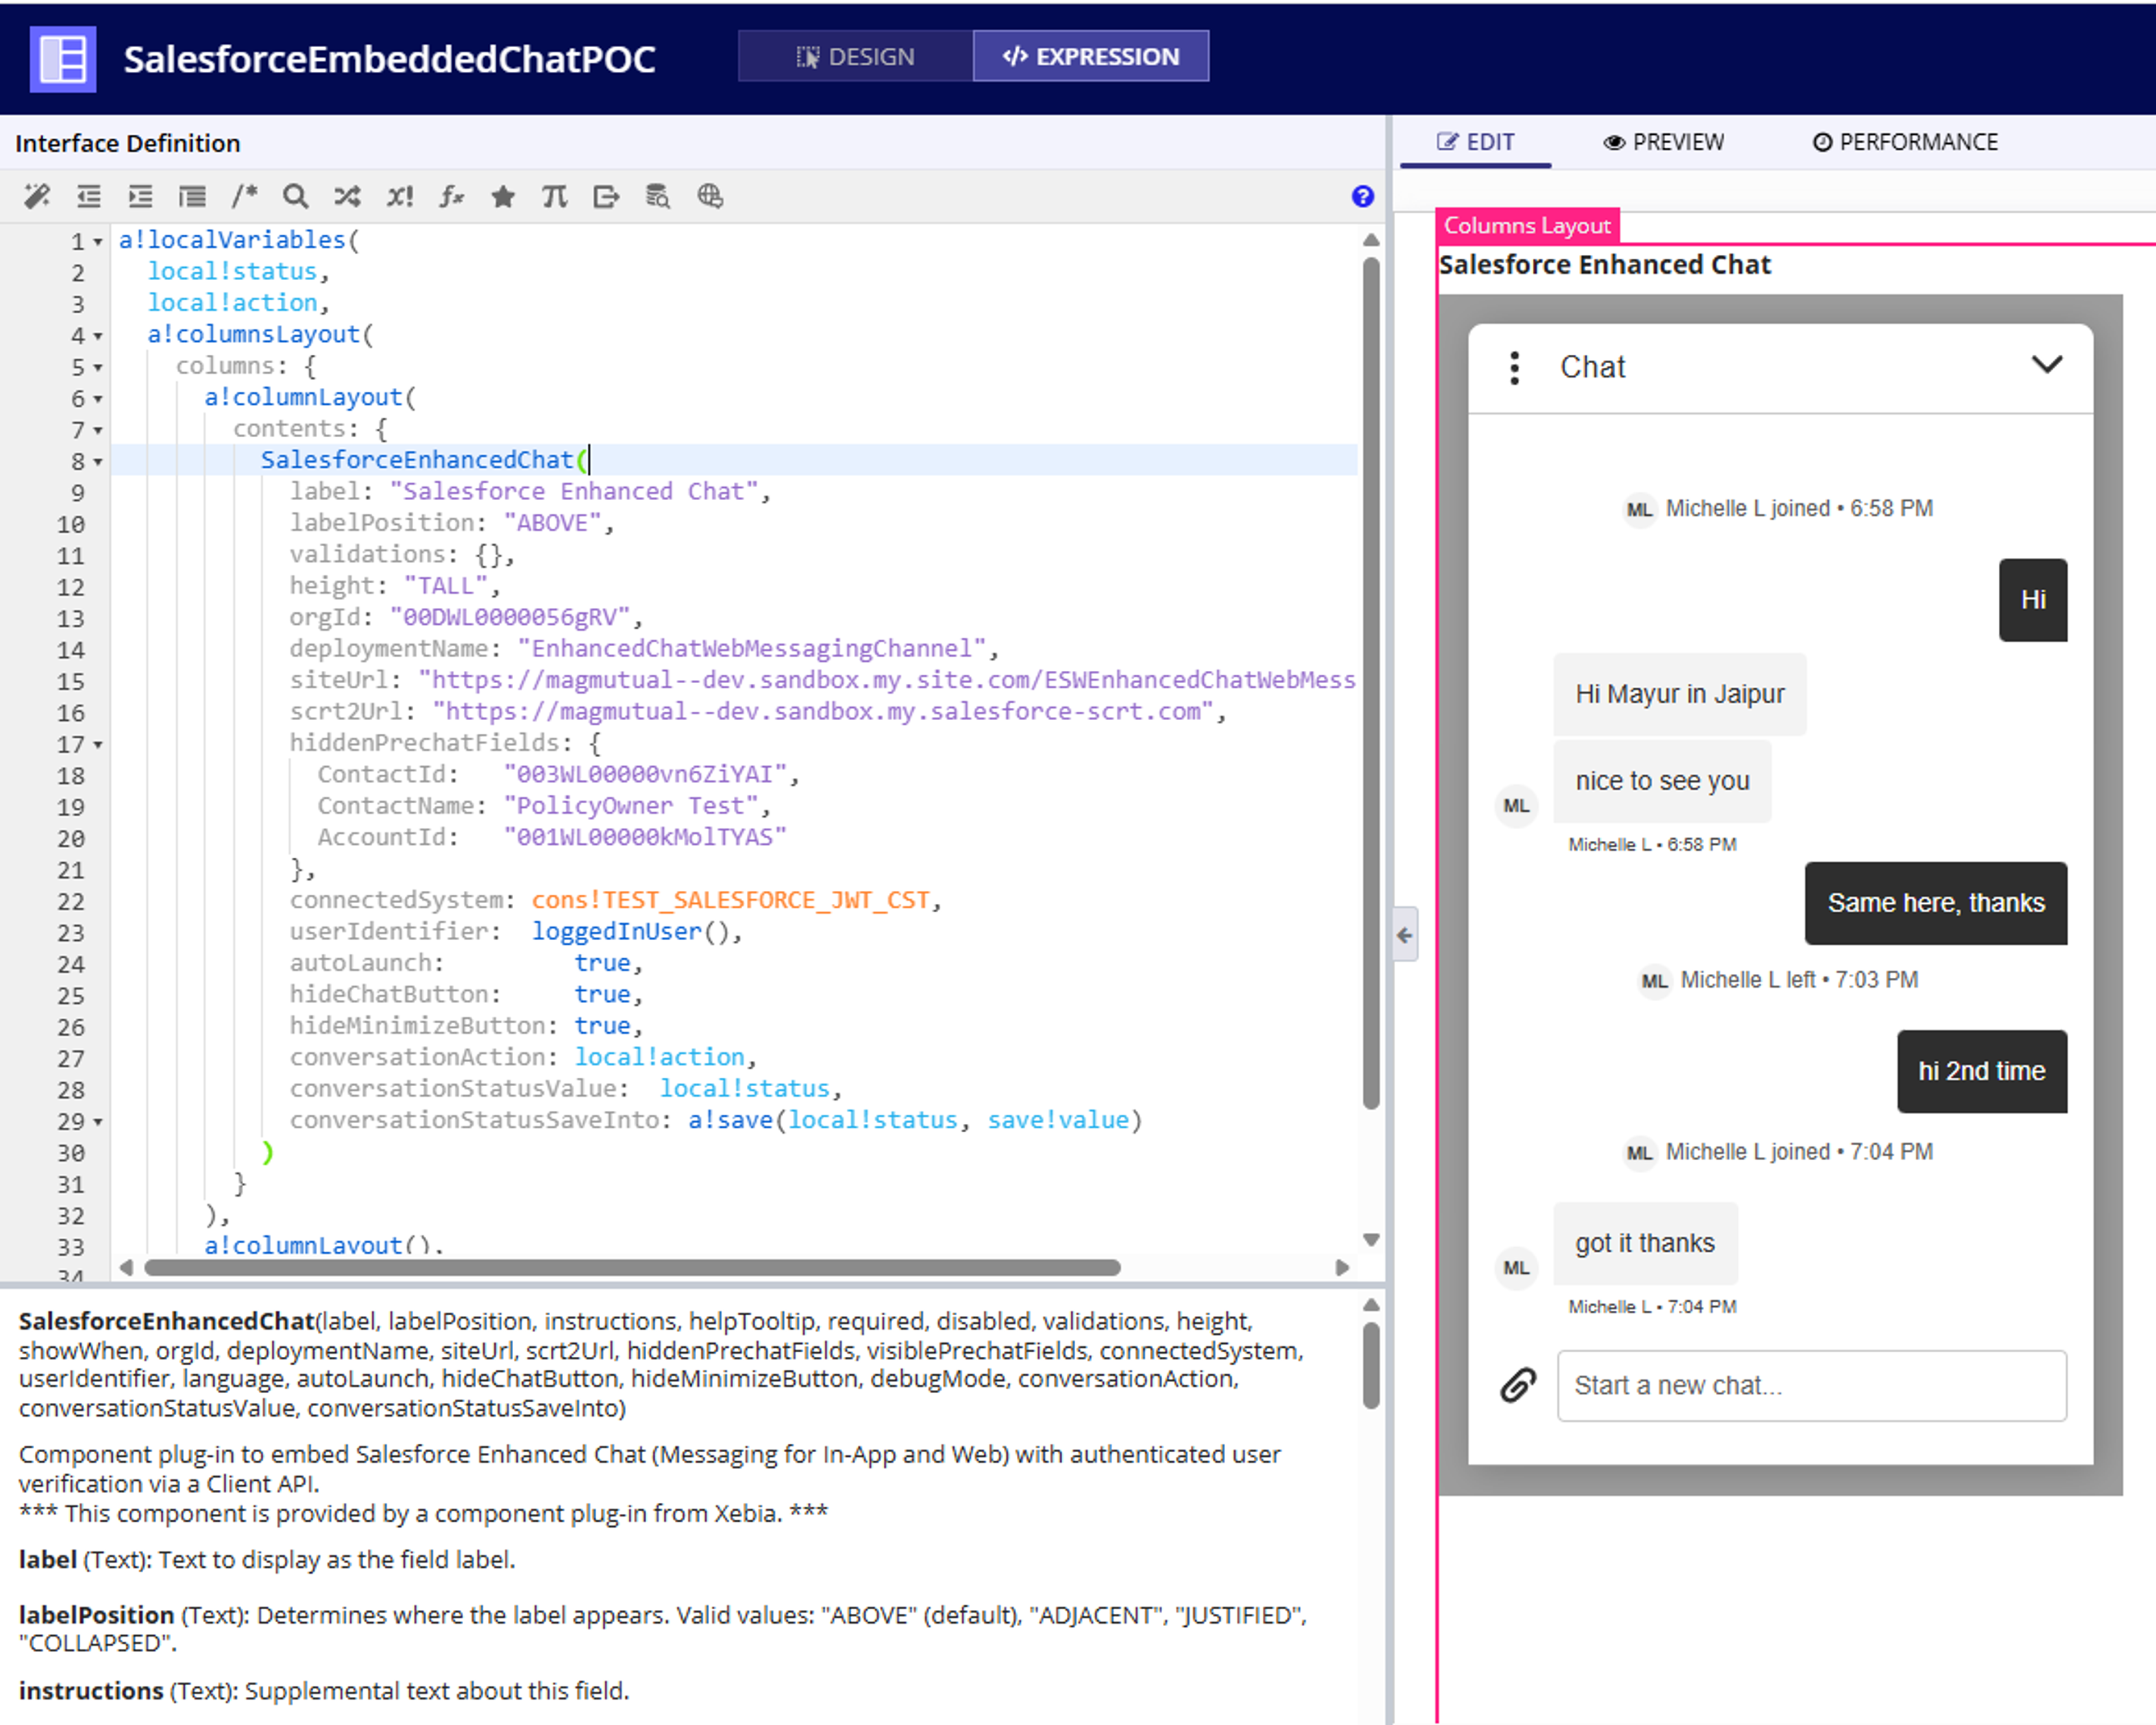The height and width of the screenshot is (1725, 2156).
Task: Click orgId value "00DWL0000056gRV"
Action: pyautogui.click(x=510, y=617)
